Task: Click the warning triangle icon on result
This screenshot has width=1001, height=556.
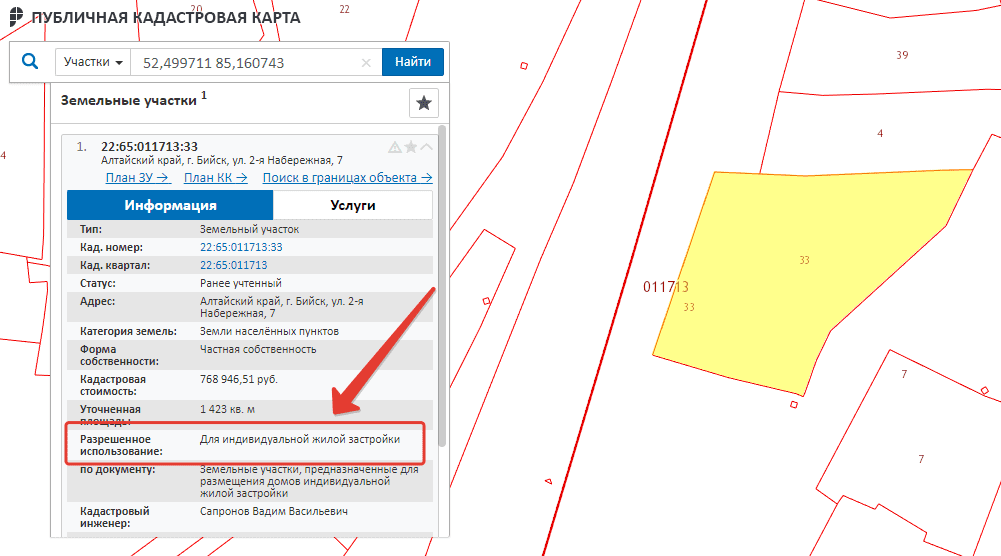Action: (x=395, y=148)
